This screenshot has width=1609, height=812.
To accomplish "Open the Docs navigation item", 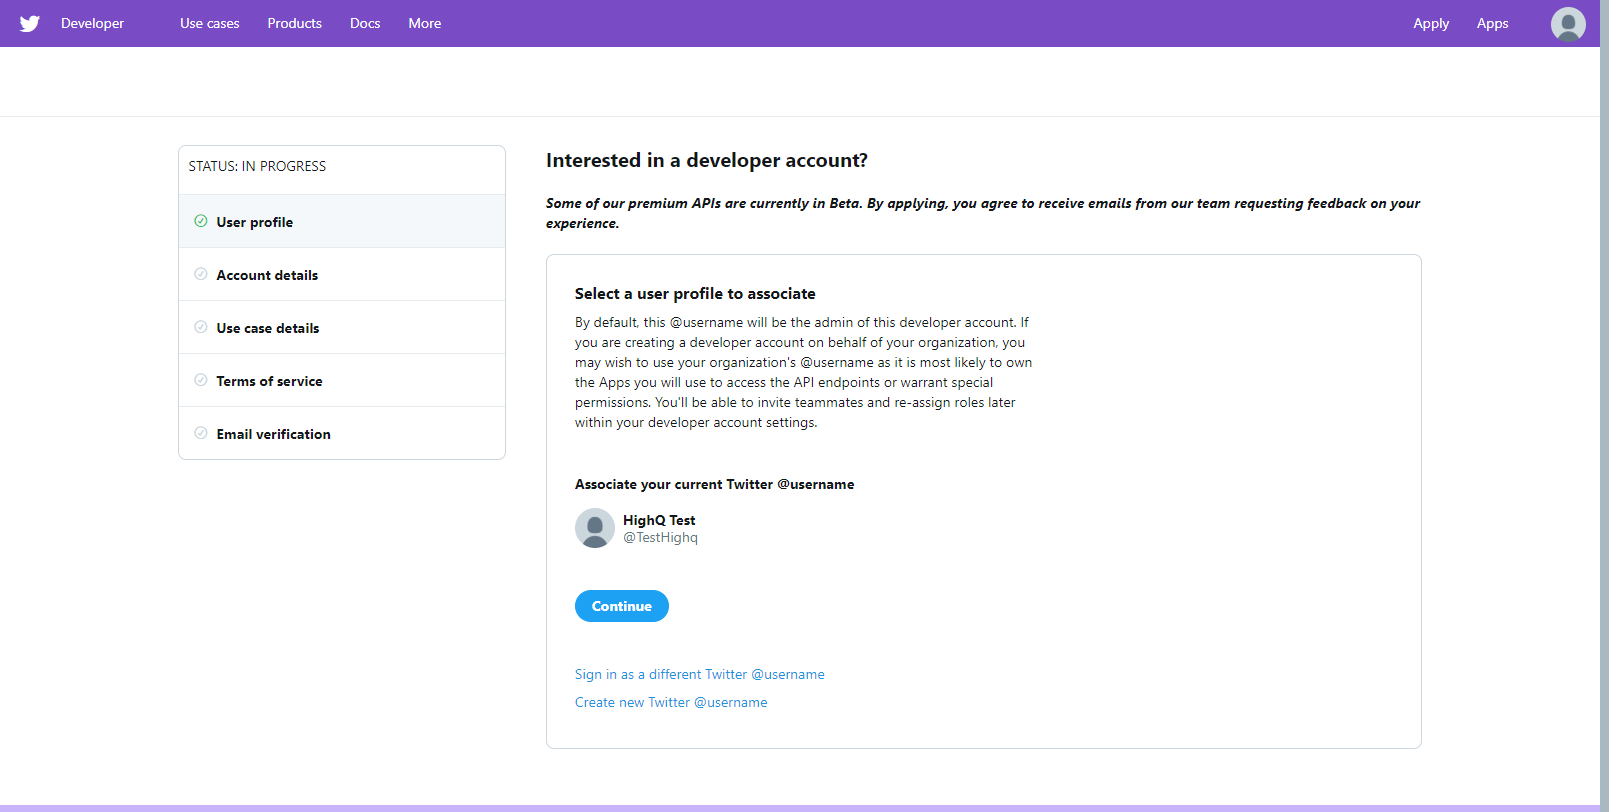I will point(365,23).
